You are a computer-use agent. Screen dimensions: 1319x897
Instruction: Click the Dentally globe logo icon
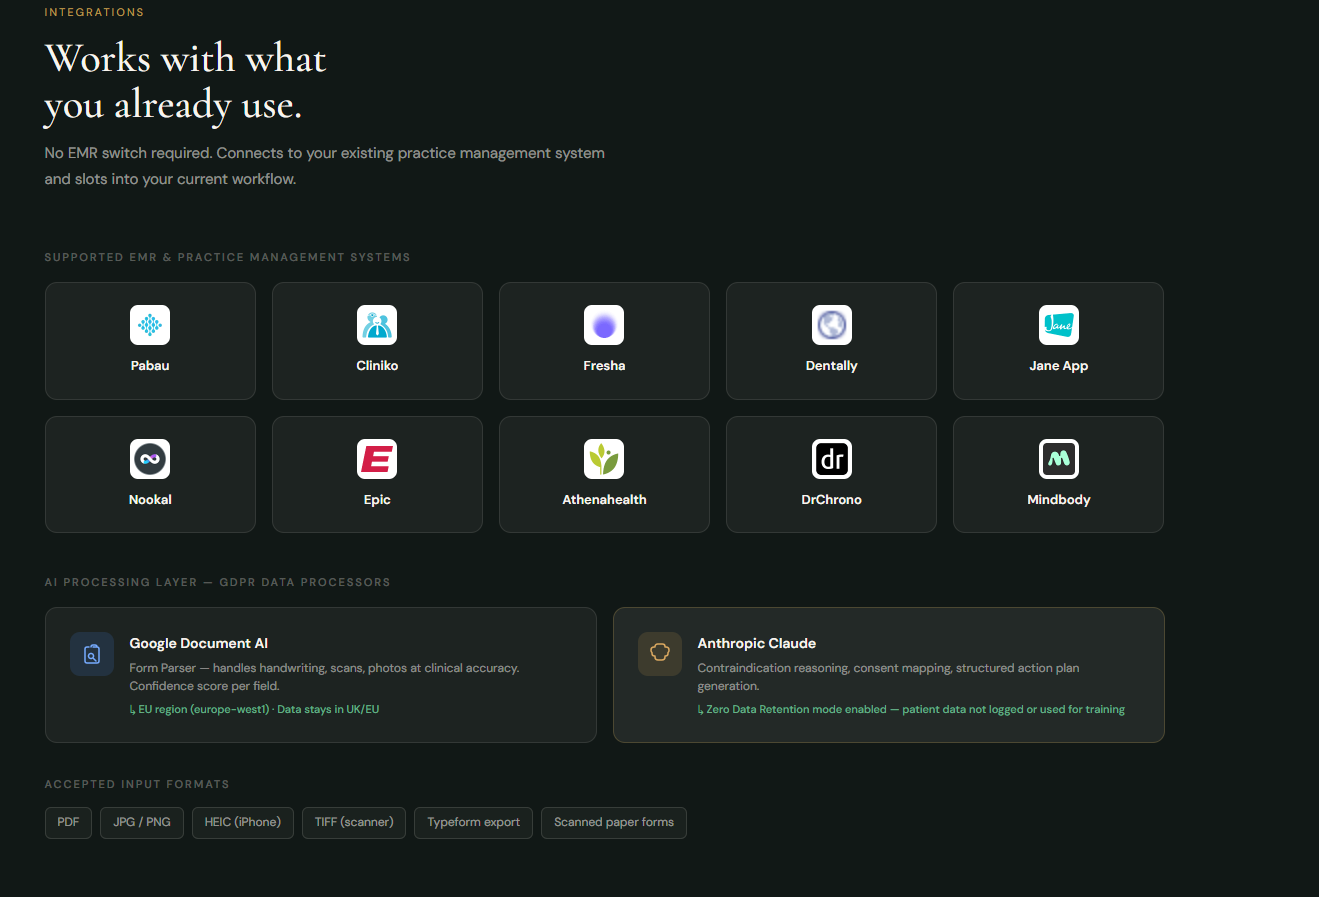pos(832,325)
